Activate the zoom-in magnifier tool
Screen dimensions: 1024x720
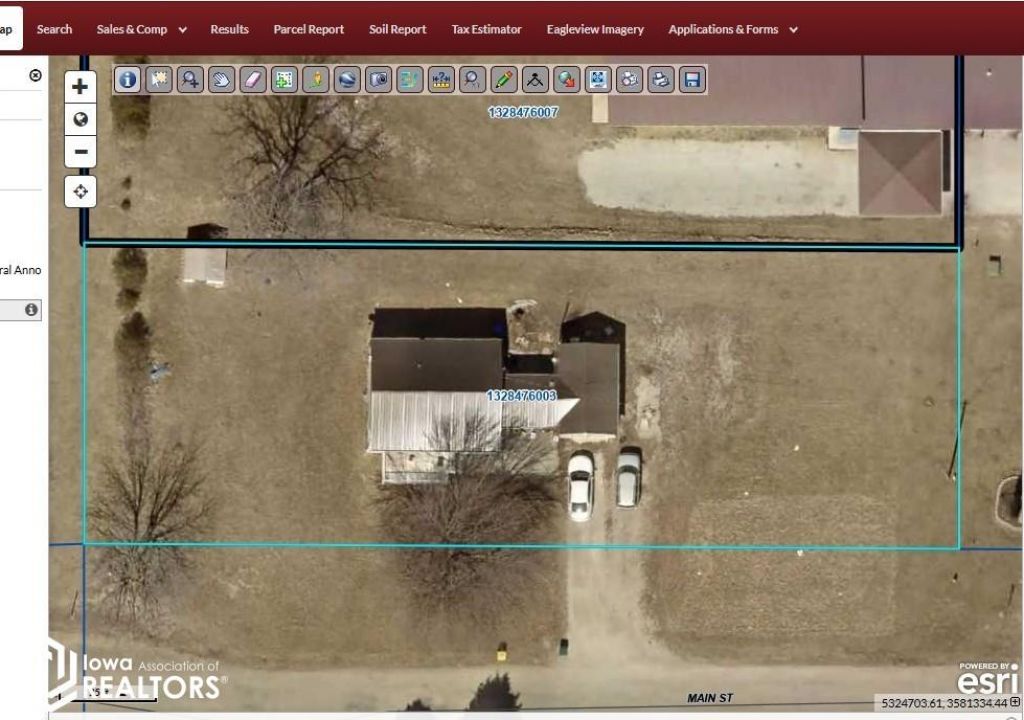190,80
